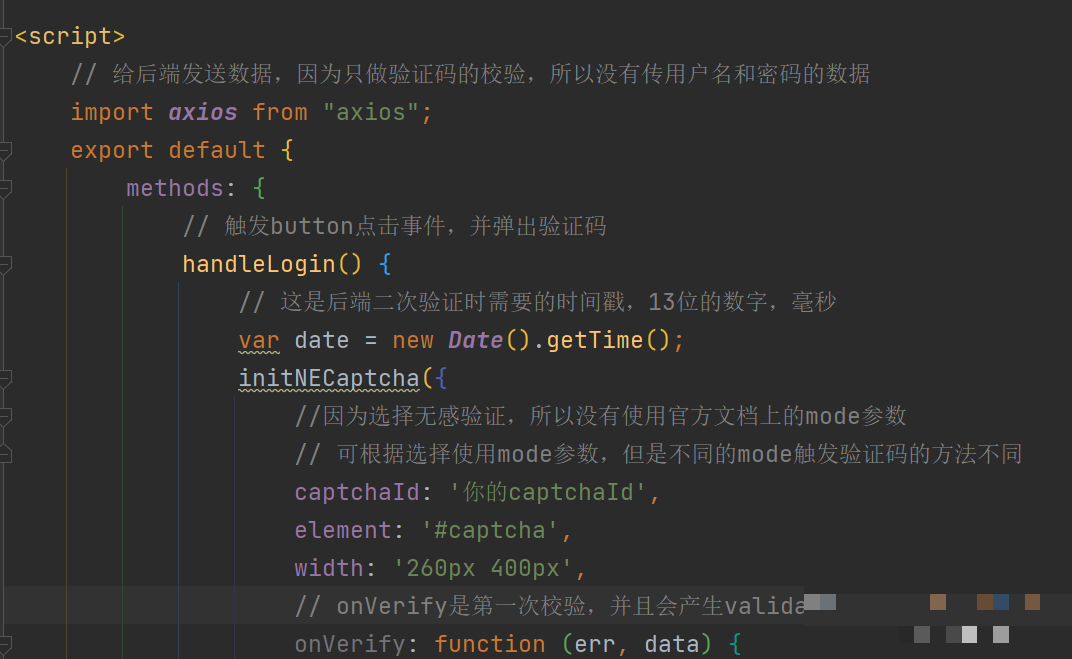Click the Date constructor name
The width and height of the screenshot is (1072, 659).
click(475, 340)
